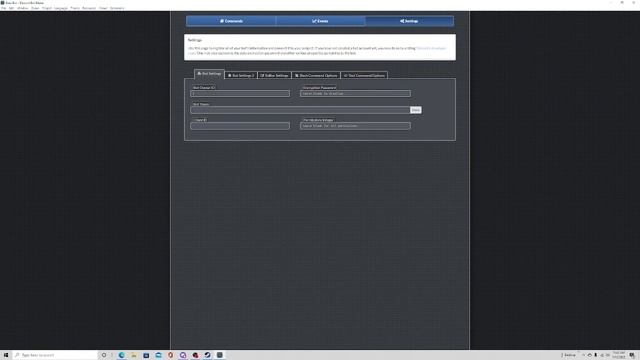Open the notification center icon

coord(632,355)
